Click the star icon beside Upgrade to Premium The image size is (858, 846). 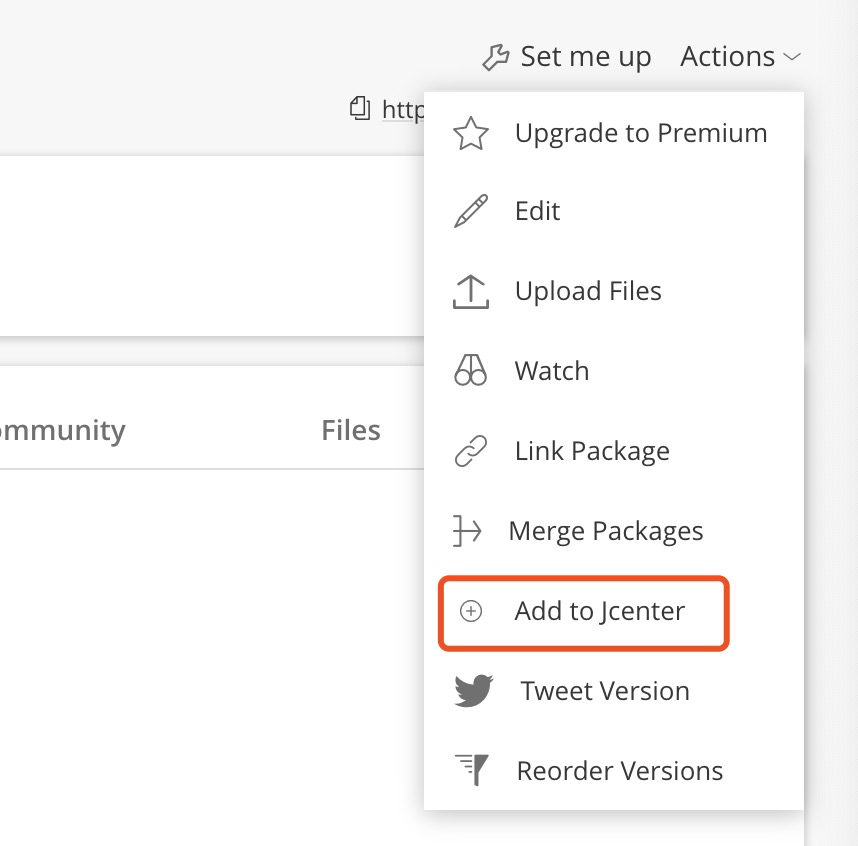coord(471,134)
